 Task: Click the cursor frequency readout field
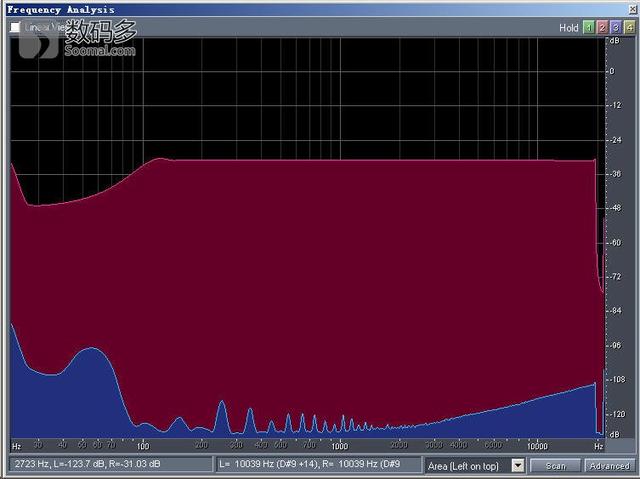(x=108, y=466)
